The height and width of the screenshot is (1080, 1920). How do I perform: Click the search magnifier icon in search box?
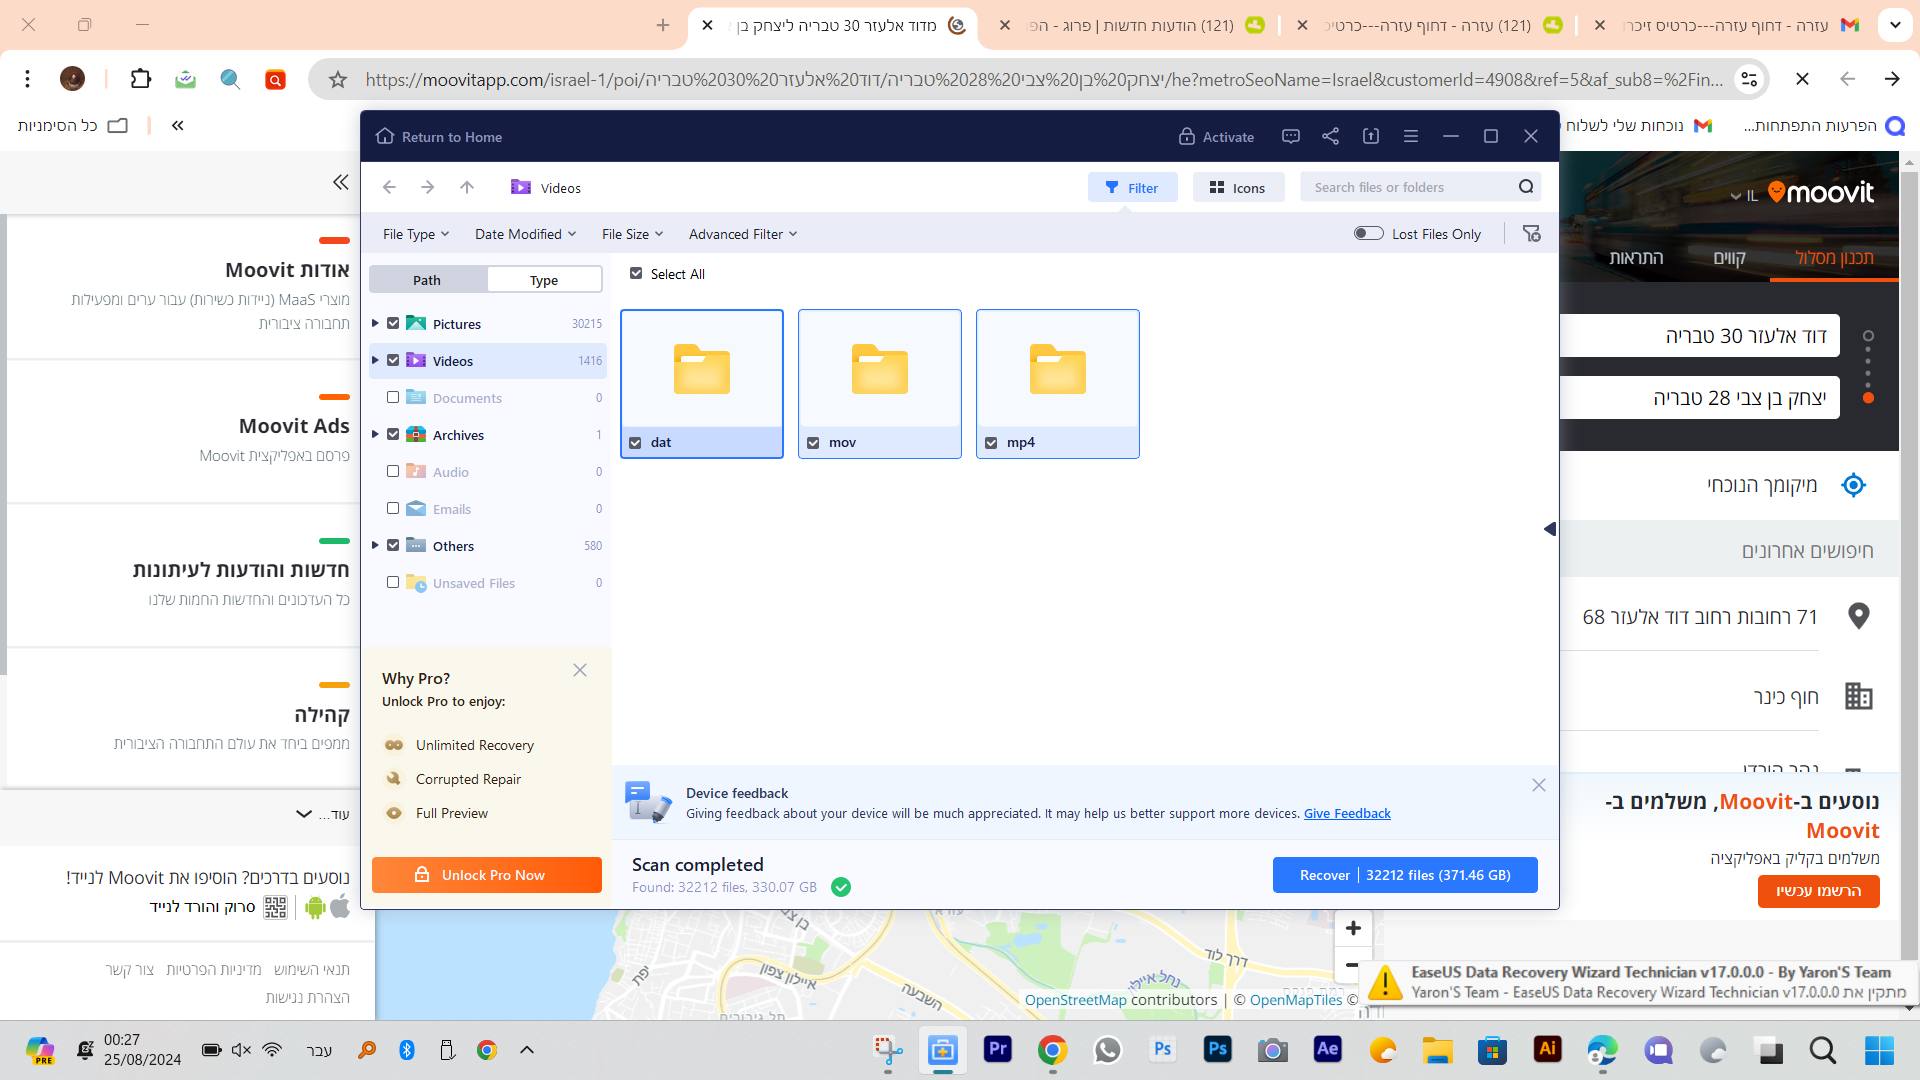(1525, 187)
